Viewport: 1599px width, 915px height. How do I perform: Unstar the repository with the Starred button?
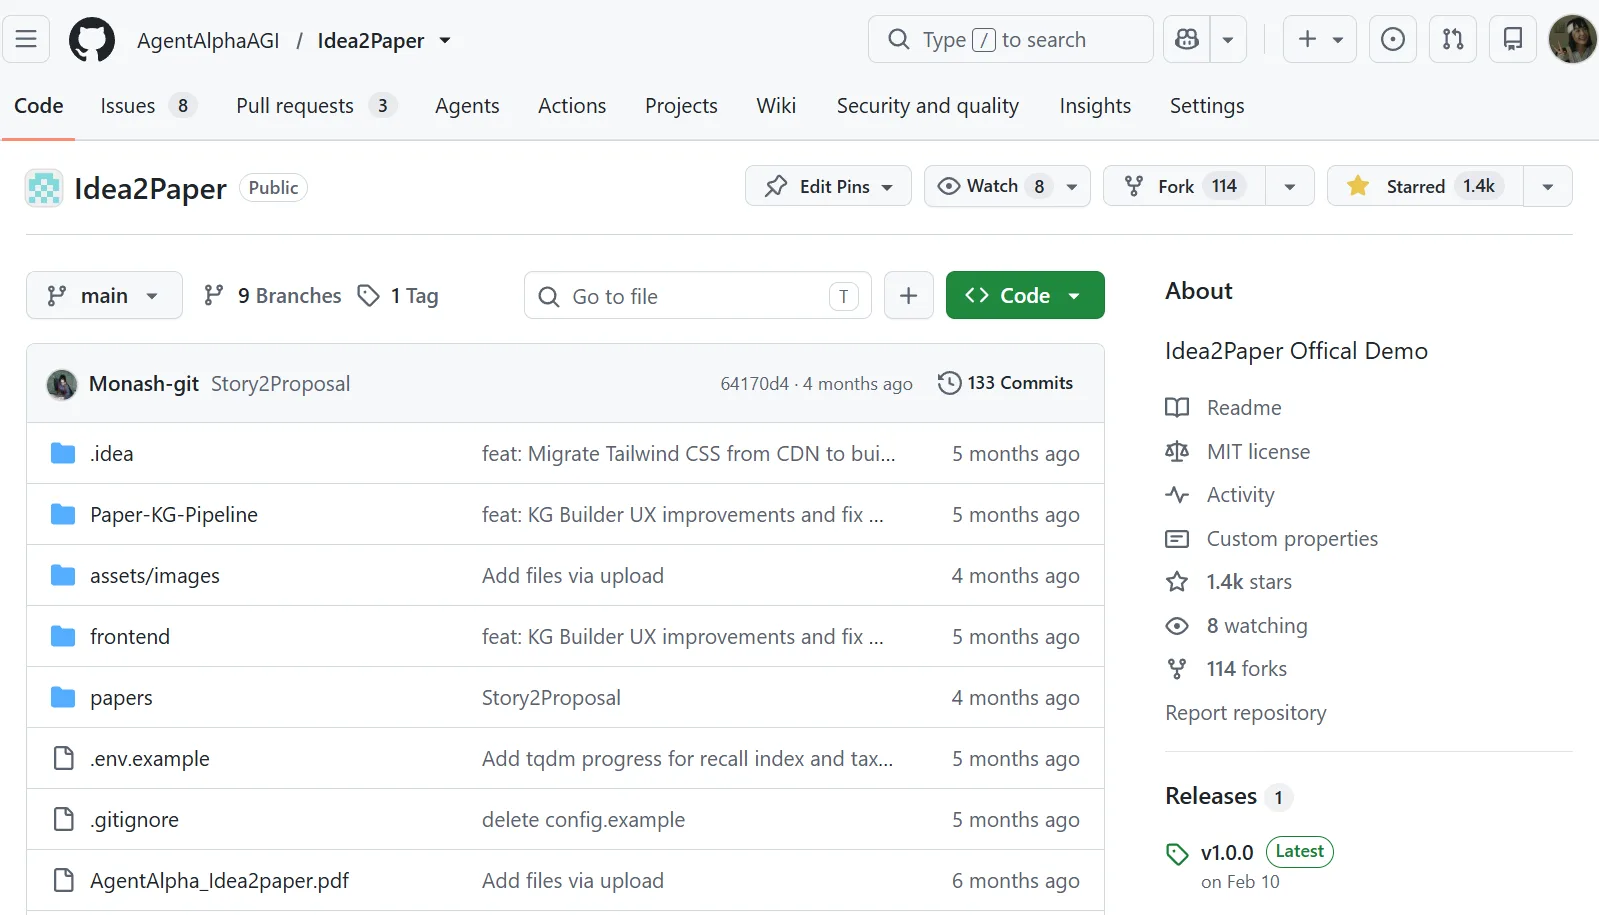click(1425, 186)
